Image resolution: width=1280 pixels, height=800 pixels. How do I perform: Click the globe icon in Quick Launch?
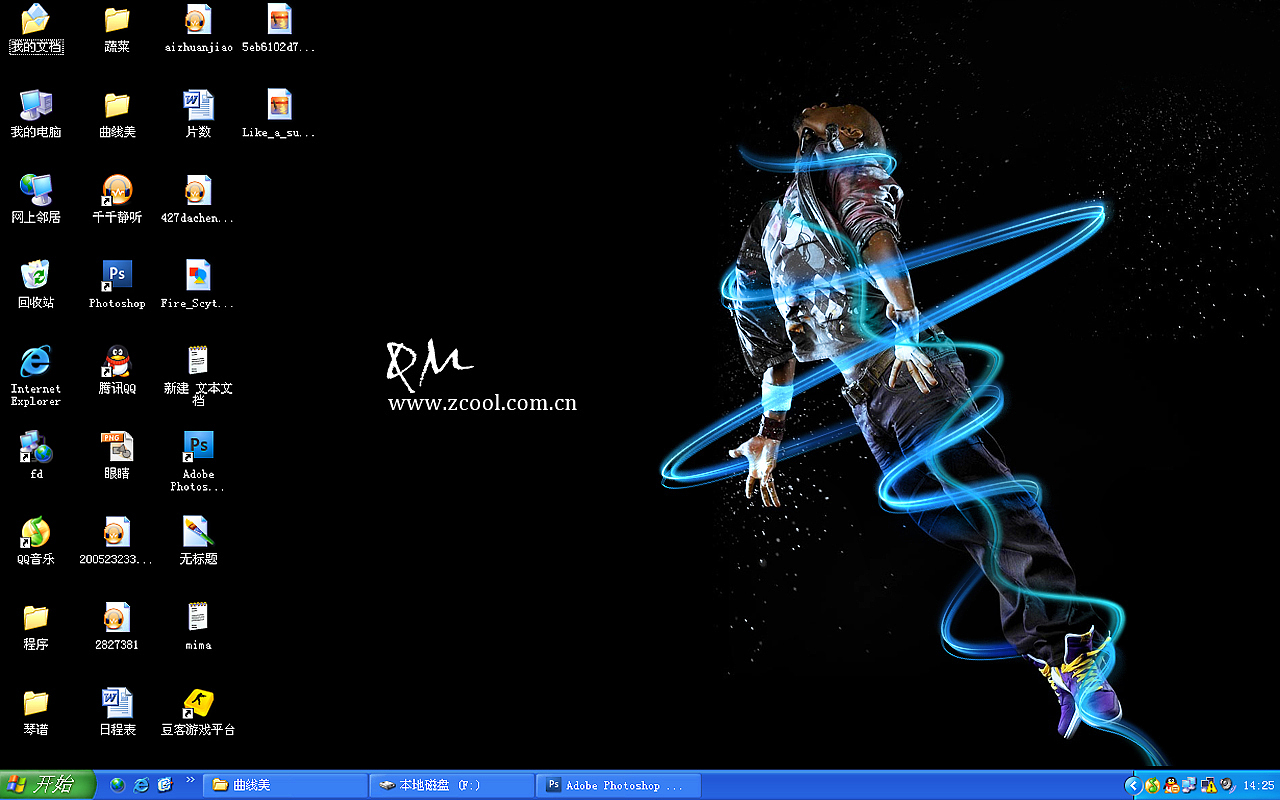click(118, 785)
